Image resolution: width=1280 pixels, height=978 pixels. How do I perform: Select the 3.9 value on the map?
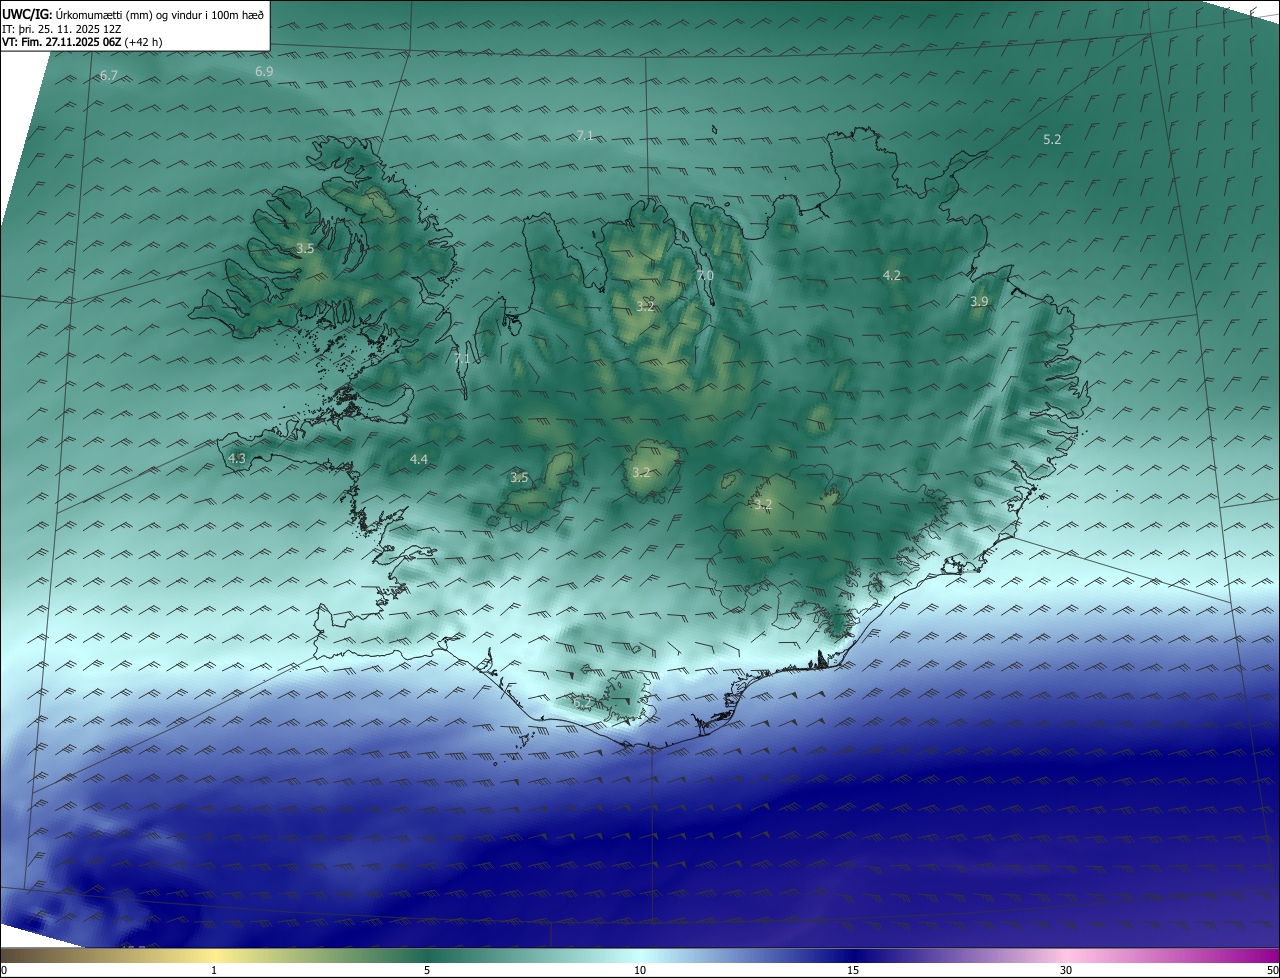(x=979, y=302)
